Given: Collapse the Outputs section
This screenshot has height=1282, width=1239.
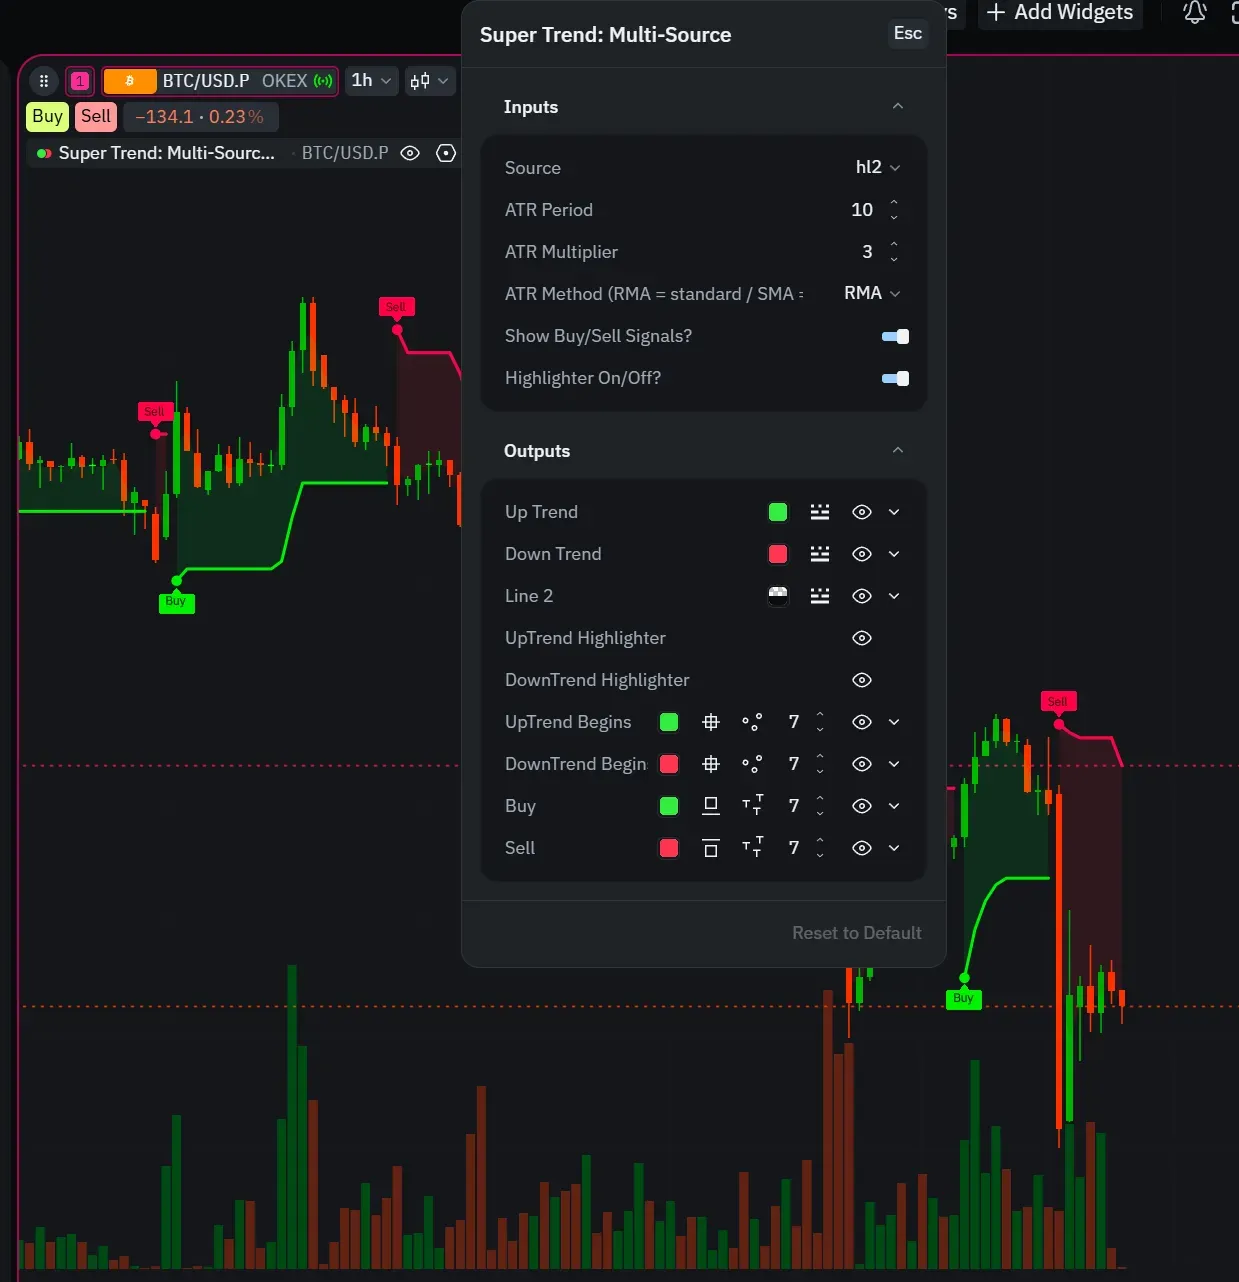Looking at the screenshot, I should (898, 451).
